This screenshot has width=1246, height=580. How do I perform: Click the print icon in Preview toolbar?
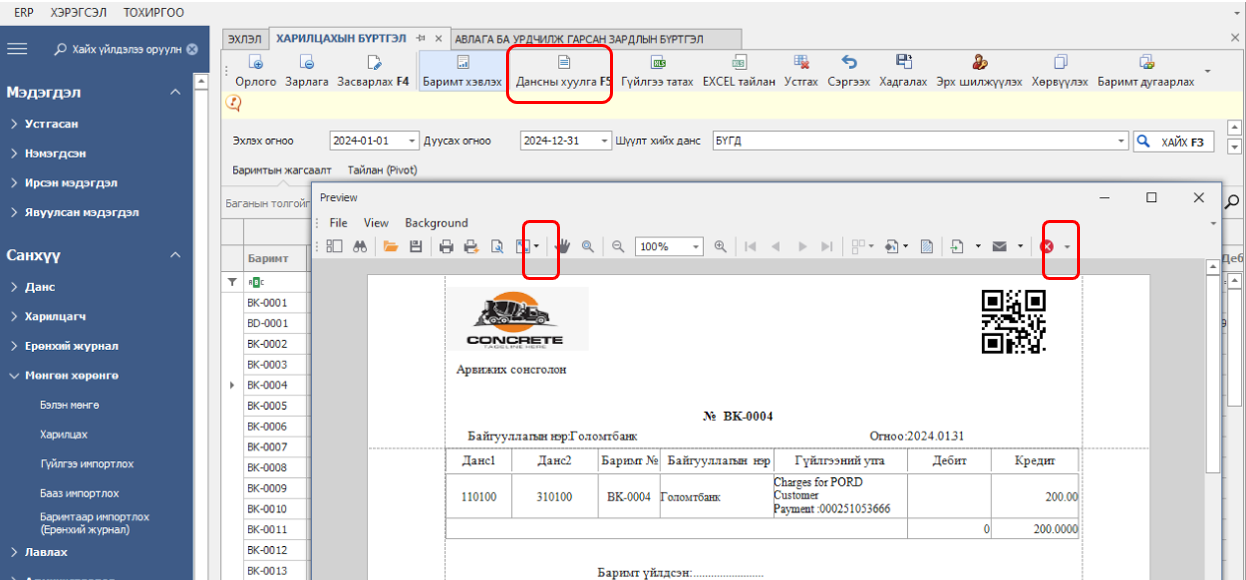[446, 246]
